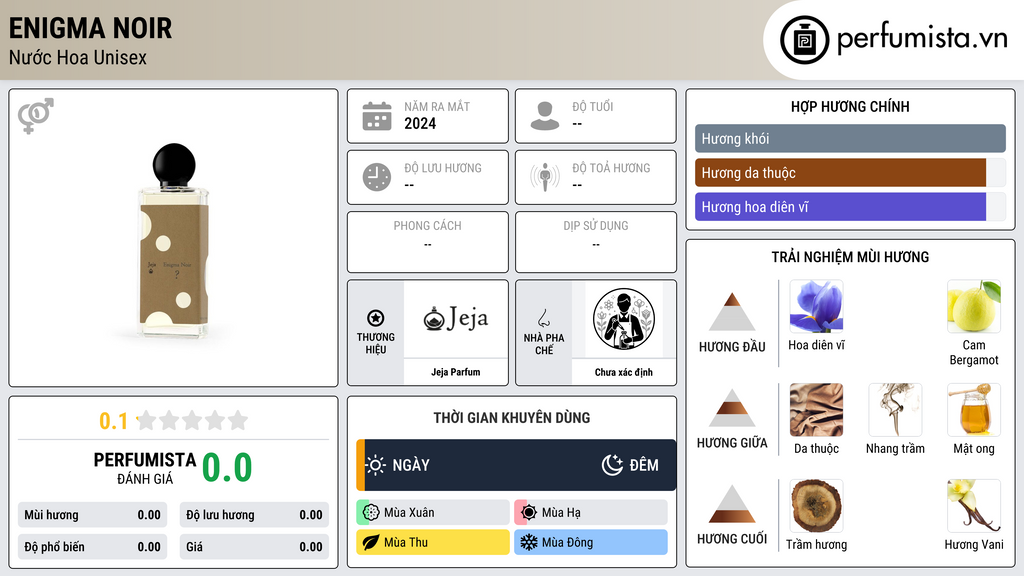
Task: Click the Mùa Đông season label
Action: 567,542
